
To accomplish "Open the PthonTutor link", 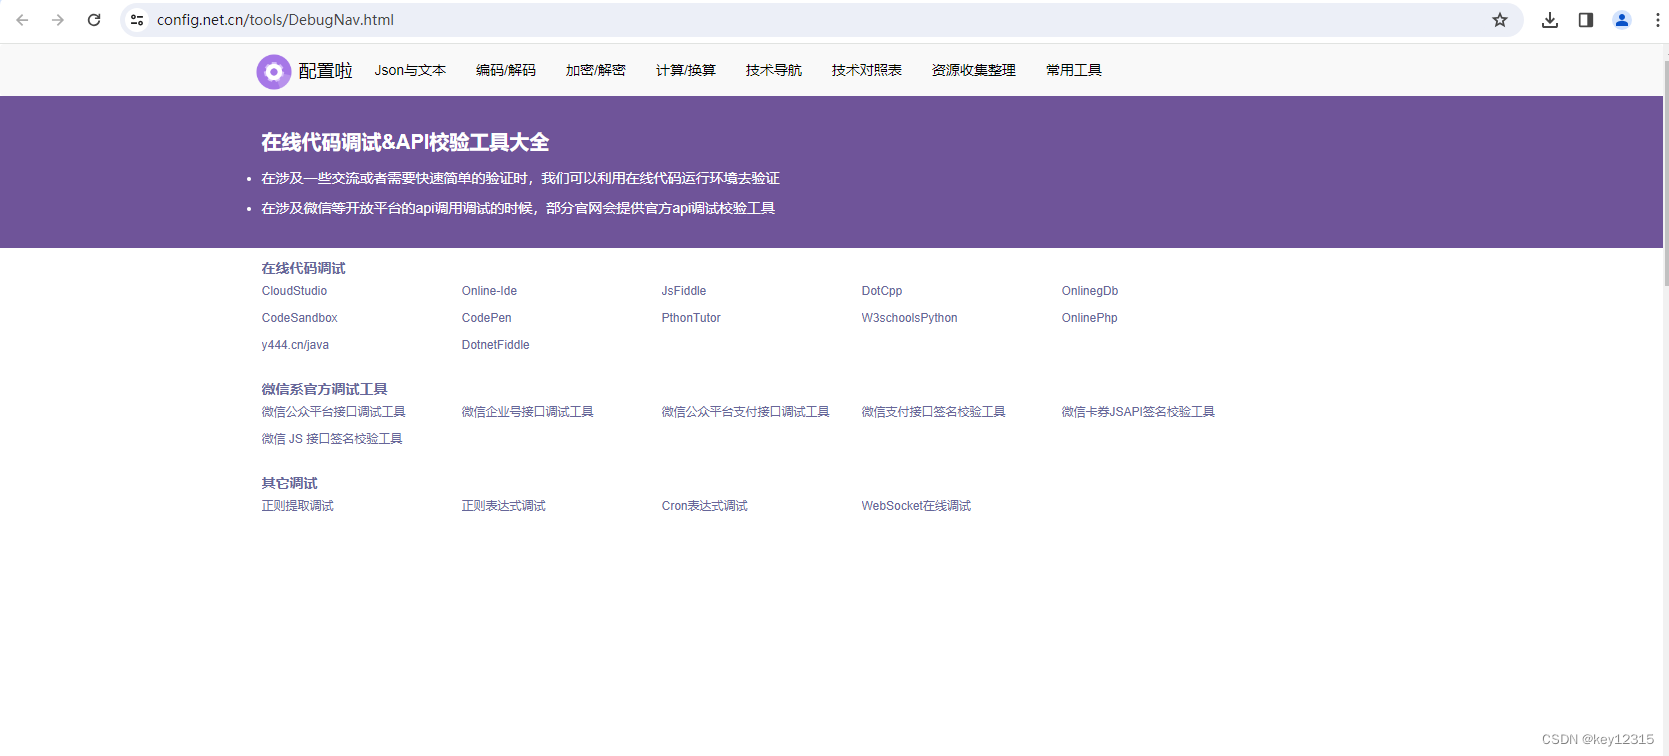I will click(x=691, y=318).
